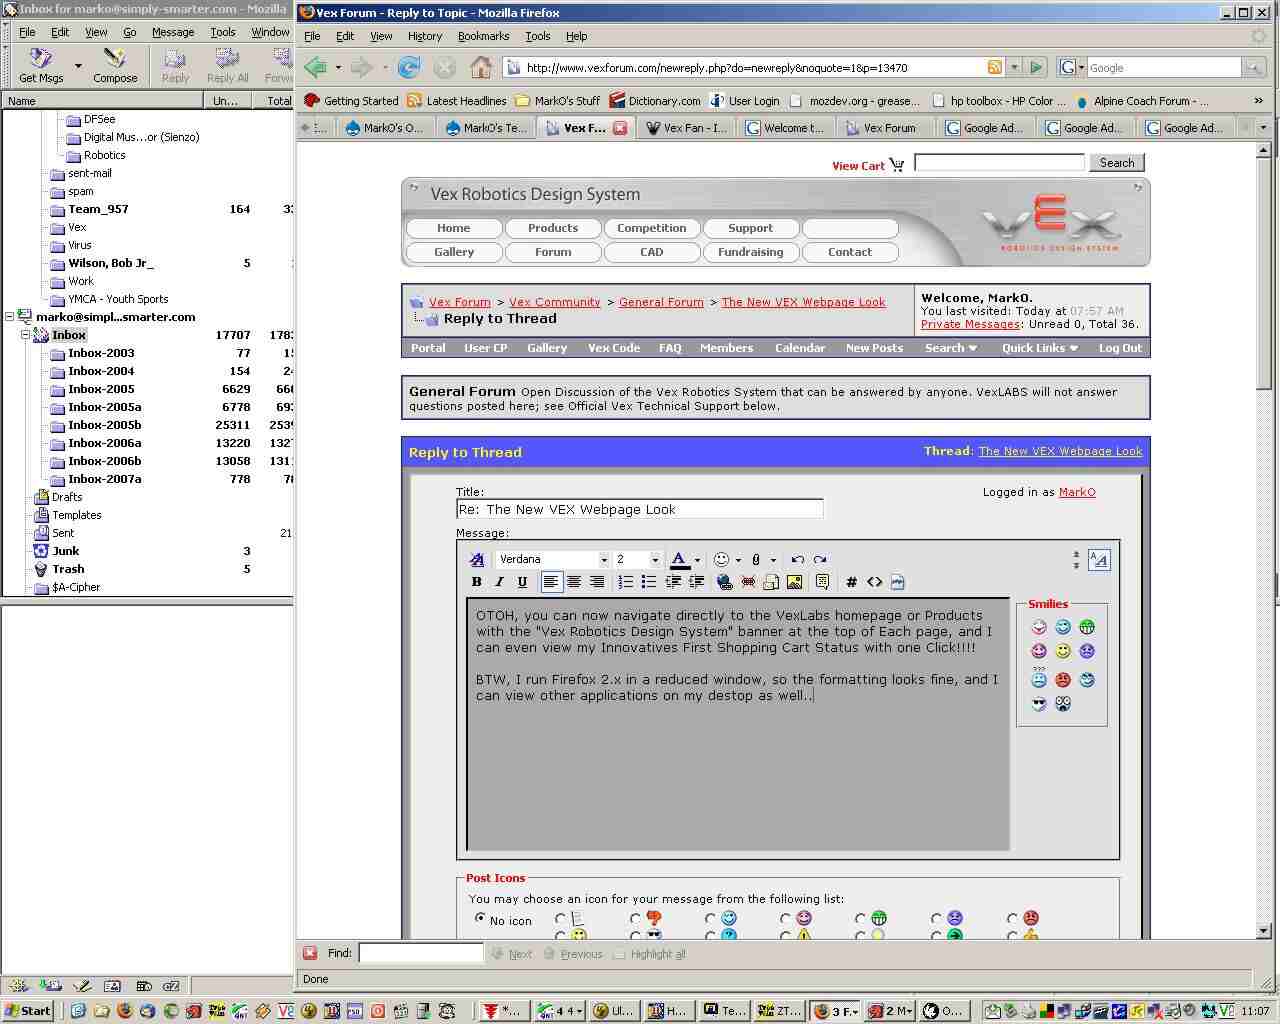1280x1024 pixels.
Task: Click the Remove Link icon
Action: pyautogui.click(x=748, y=582)
